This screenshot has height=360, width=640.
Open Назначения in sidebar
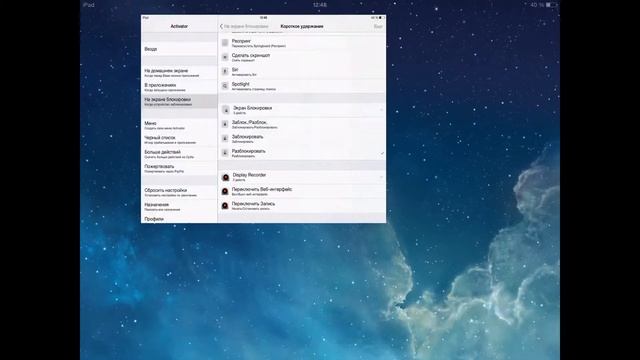coord(179,207)
